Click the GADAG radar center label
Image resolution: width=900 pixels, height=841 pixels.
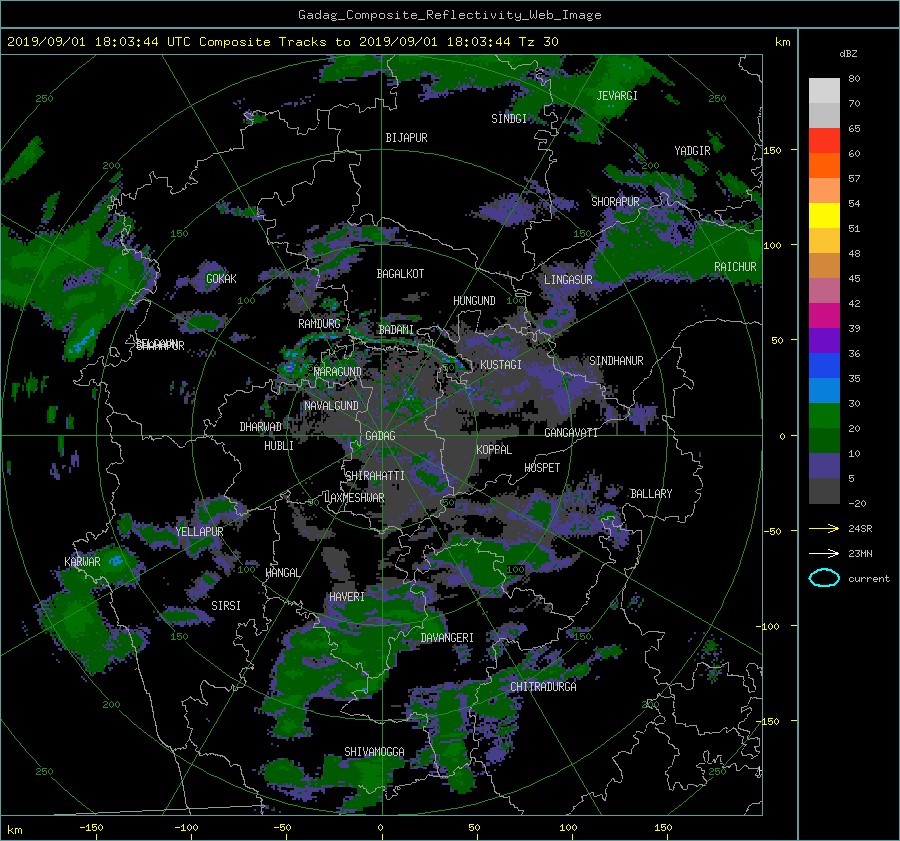click(381, 436)
